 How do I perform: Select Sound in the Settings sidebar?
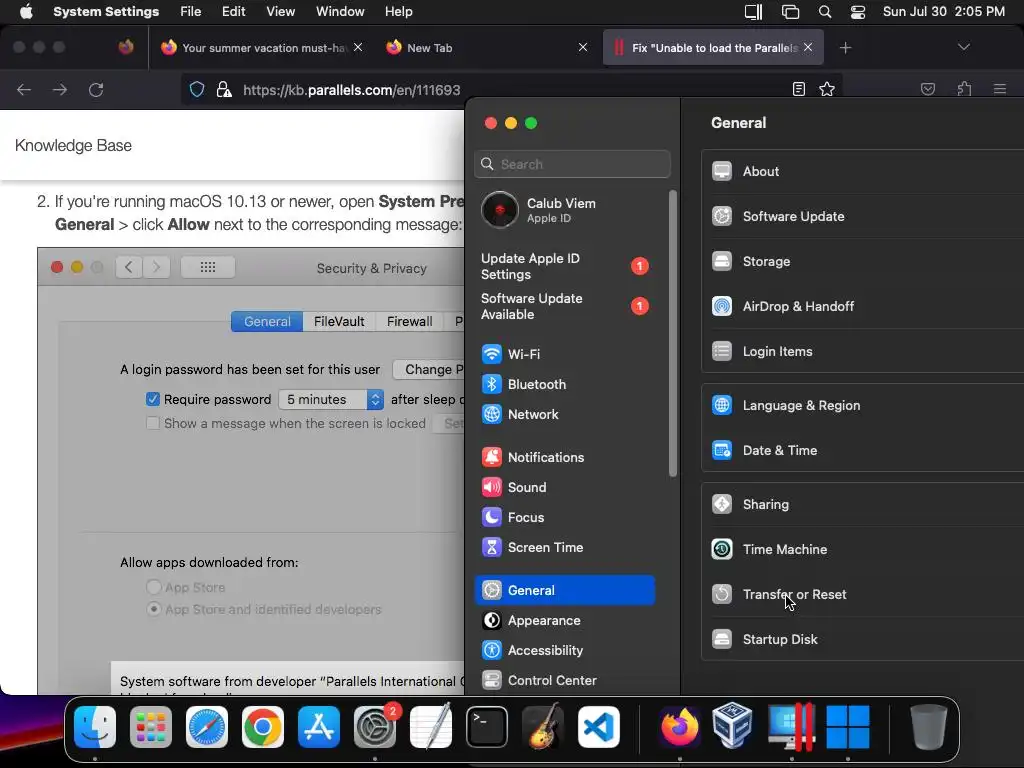[565, 487]
